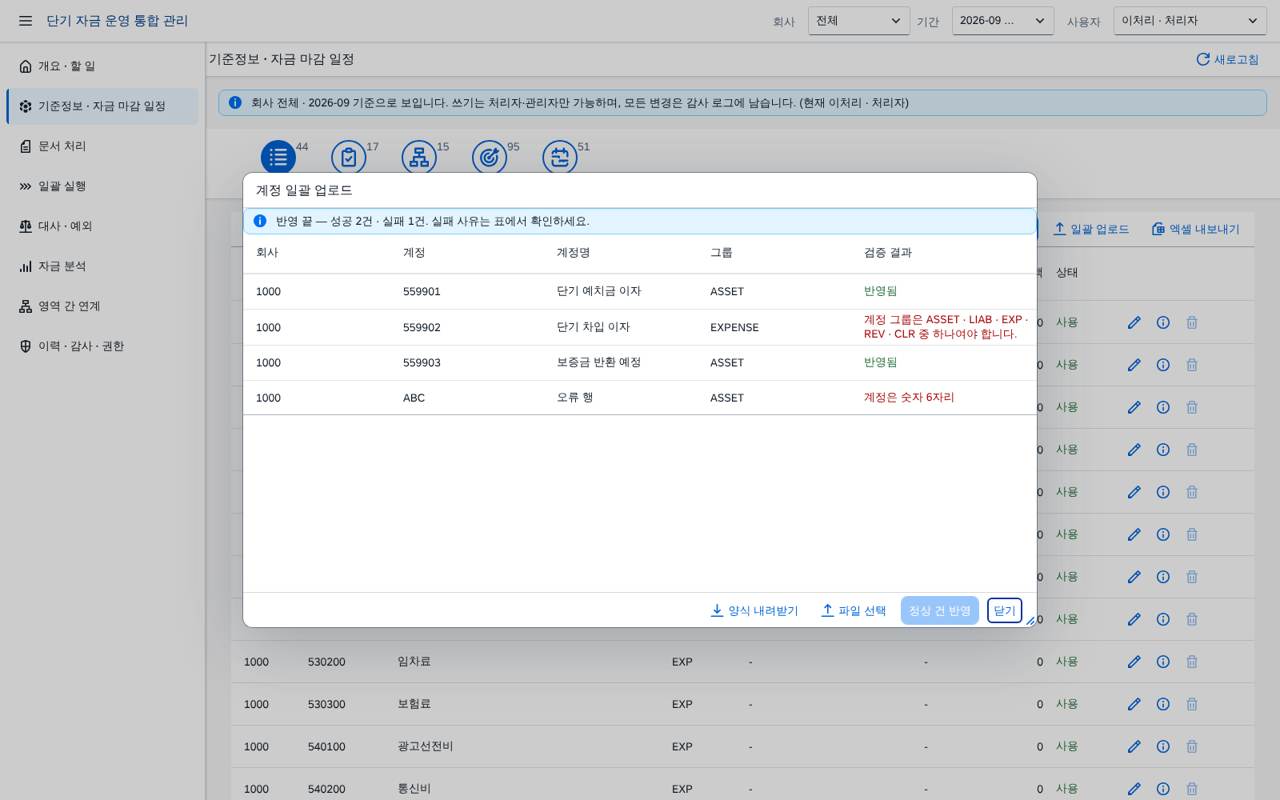Show info for the 530300 보험료 row
Screen dimensions: 1280x800
pyautogui.click(x=1163, y=704)
